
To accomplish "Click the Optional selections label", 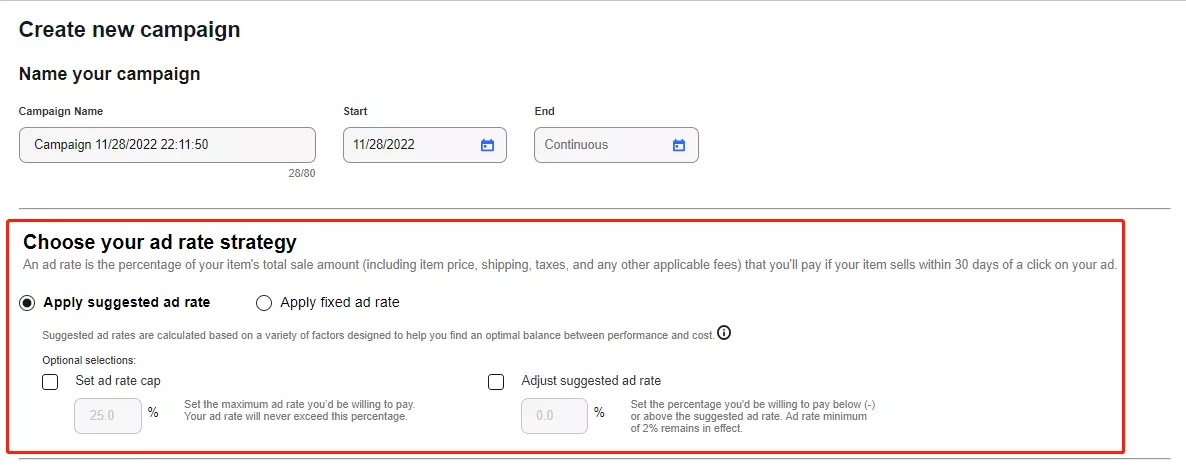I will (x=89, y=360).
